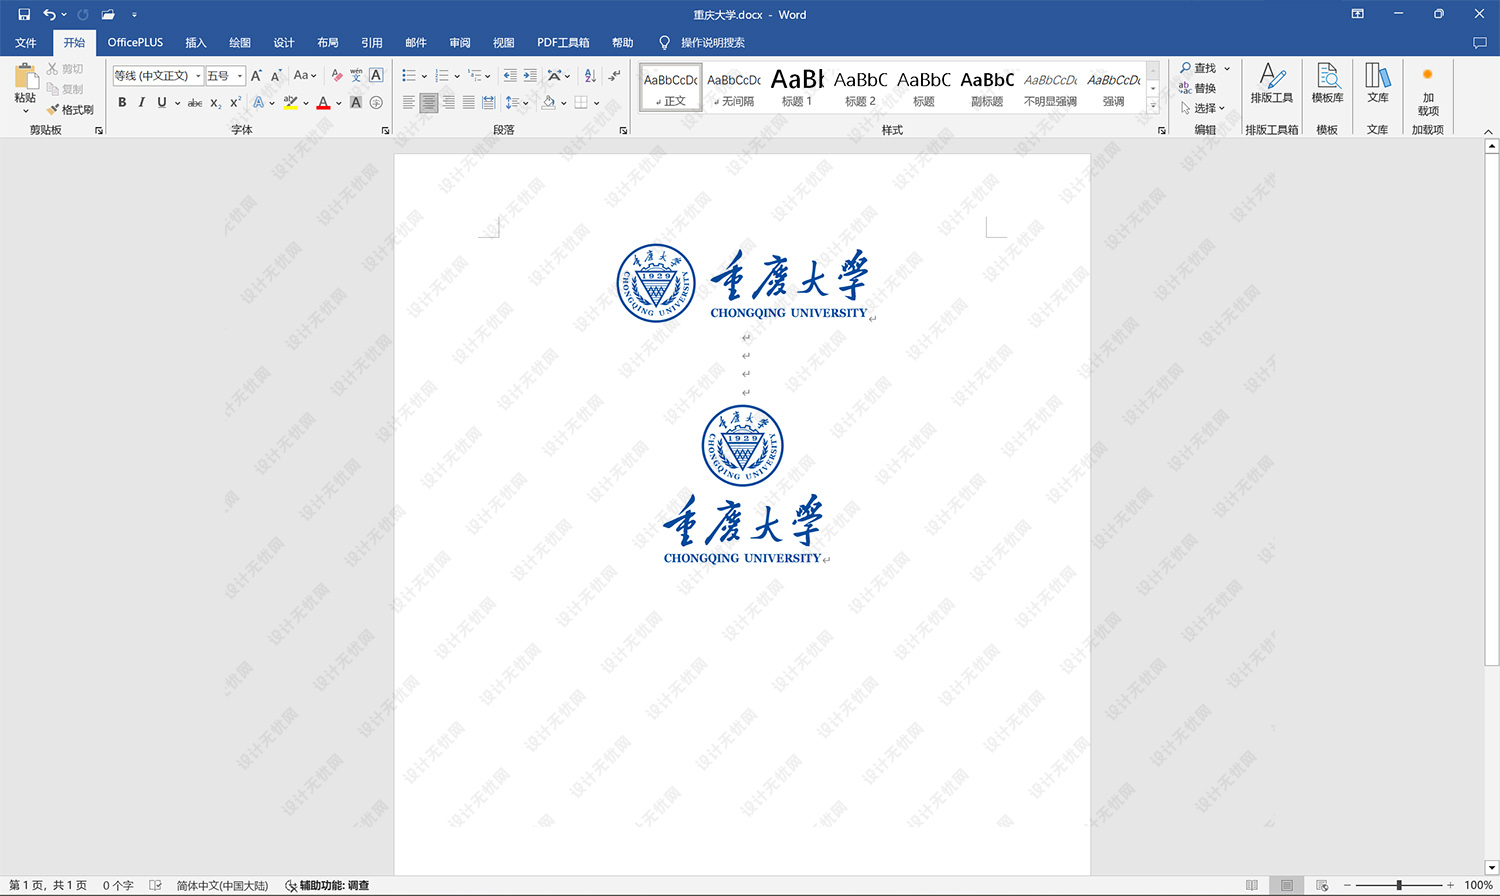This screenshot has height=896, width=1500.
Task: Apply strikethrough formatting
Action: (x=195, y=102)
